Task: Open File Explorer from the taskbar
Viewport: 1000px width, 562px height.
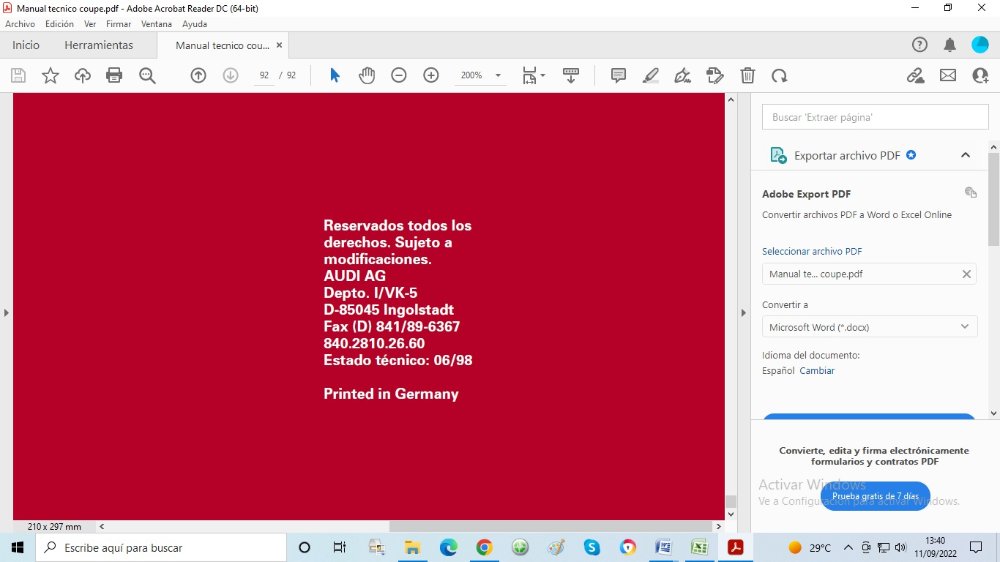Action: [x=413, y=547]
